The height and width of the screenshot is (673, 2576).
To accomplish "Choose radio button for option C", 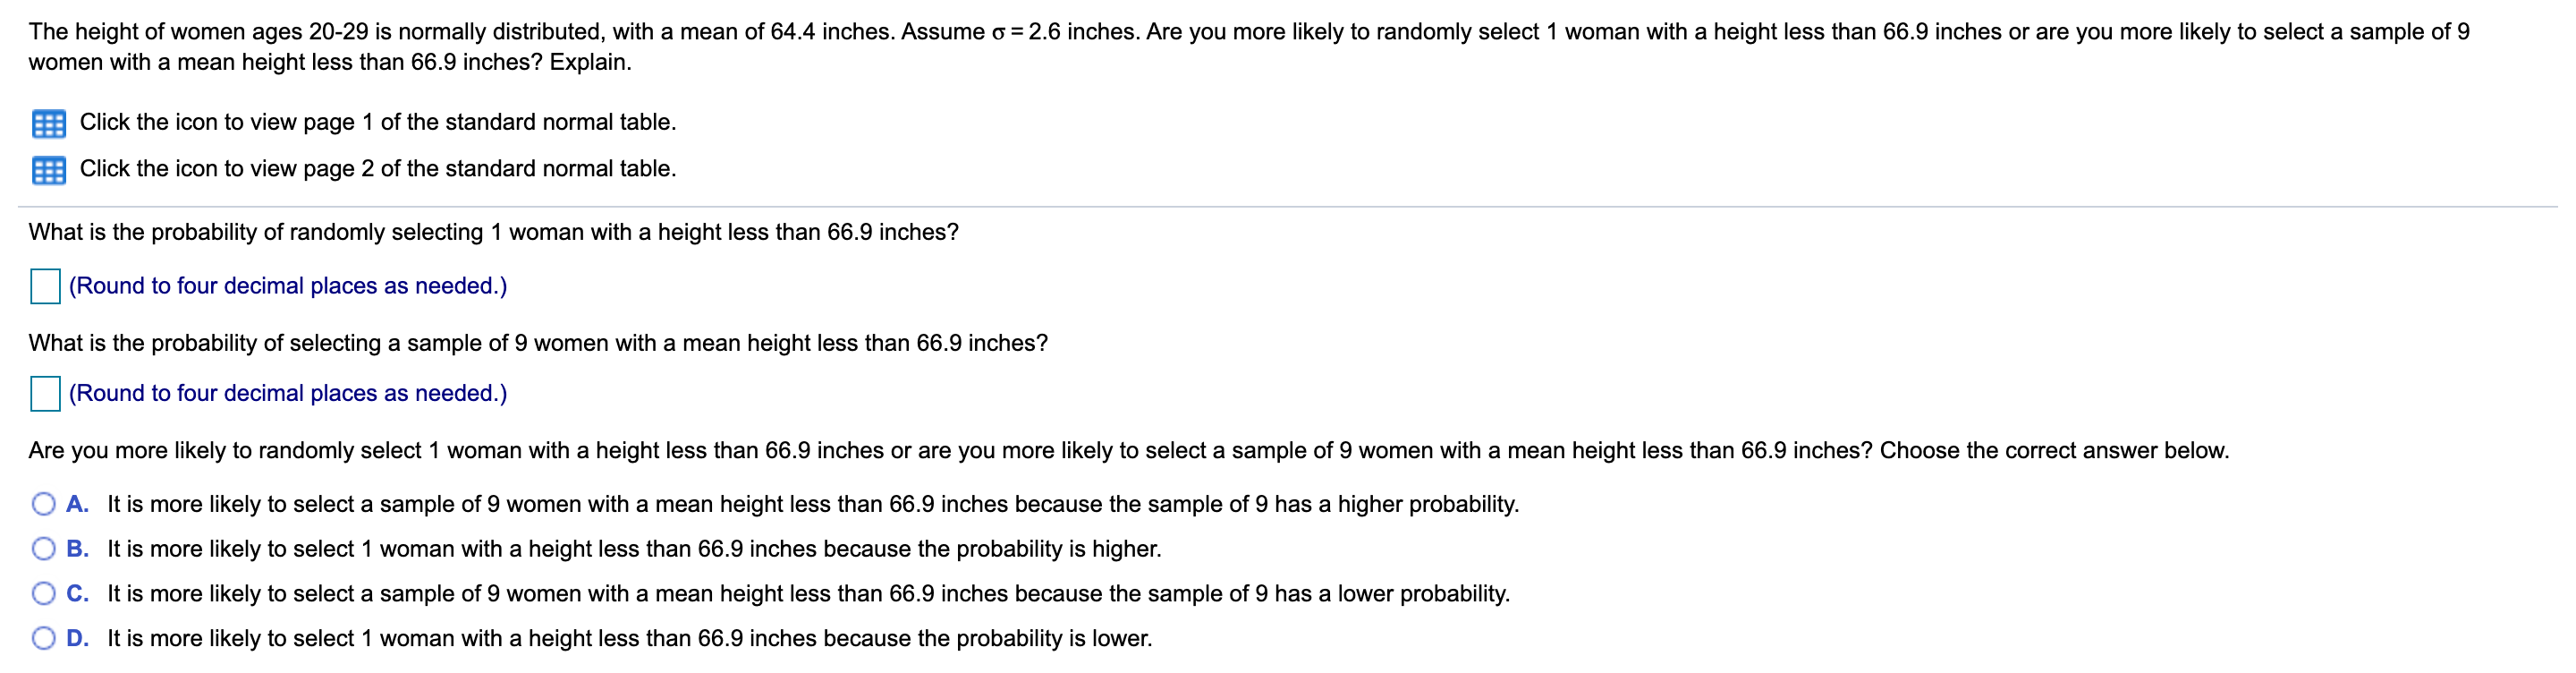I will click(44, 594).
